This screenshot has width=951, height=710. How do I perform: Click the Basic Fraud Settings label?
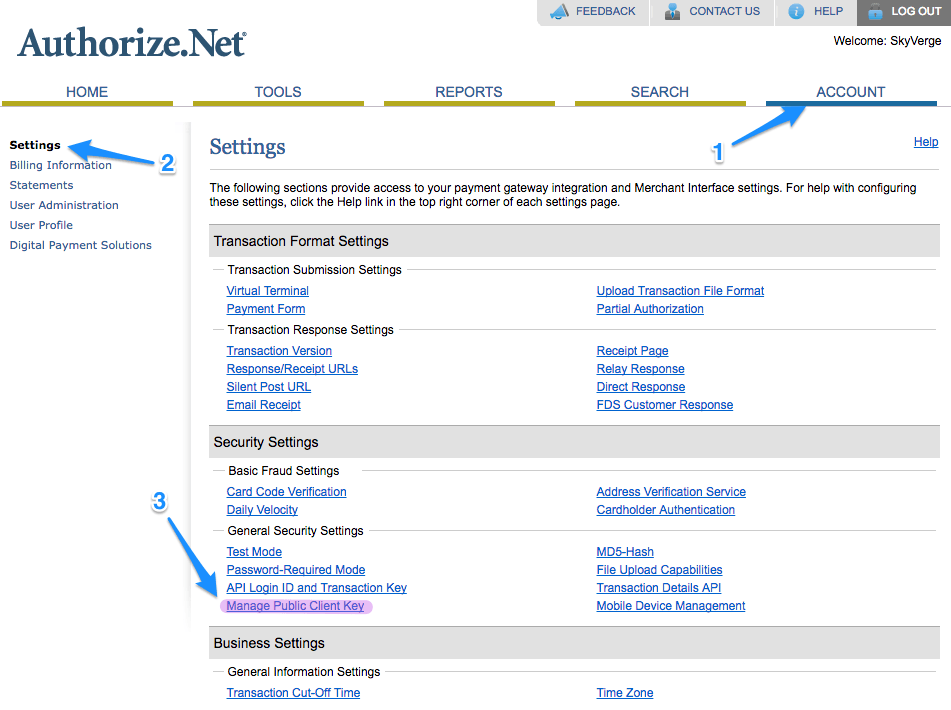(x=283, y=471)
